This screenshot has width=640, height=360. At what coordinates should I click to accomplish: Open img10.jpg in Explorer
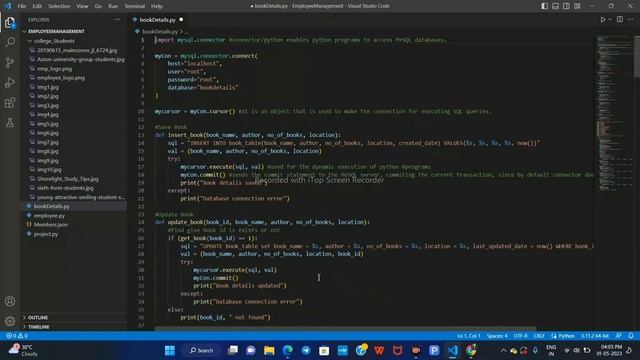pos(49,169)
